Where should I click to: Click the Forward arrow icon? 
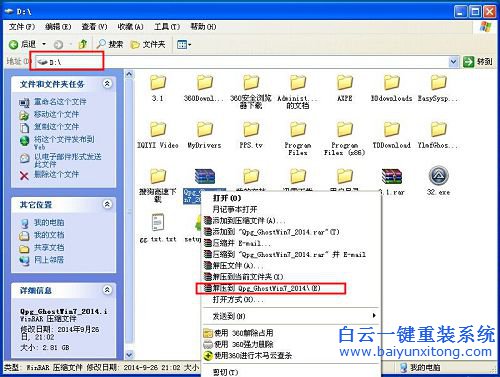point(58,44)
